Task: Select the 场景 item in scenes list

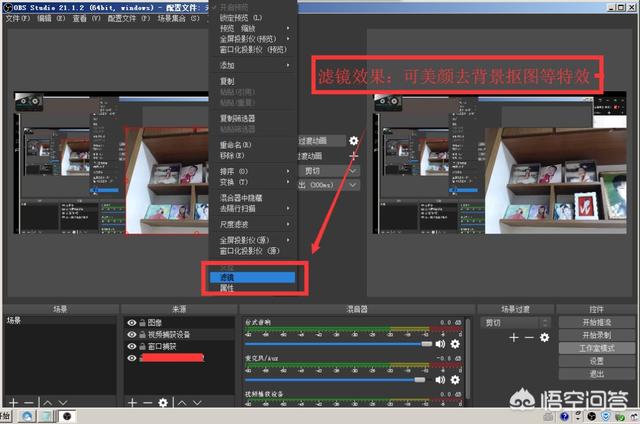Action: [14, 321]
